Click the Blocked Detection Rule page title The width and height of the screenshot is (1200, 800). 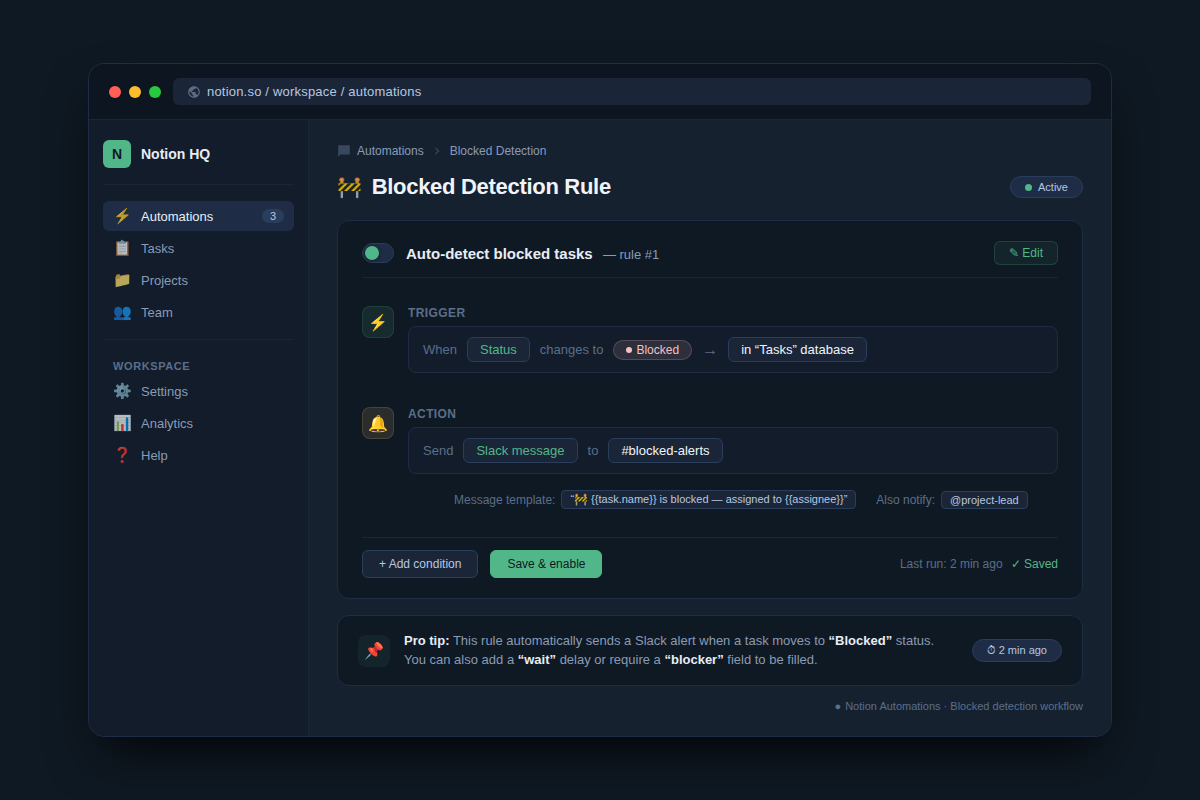click(x=491, y=187)
